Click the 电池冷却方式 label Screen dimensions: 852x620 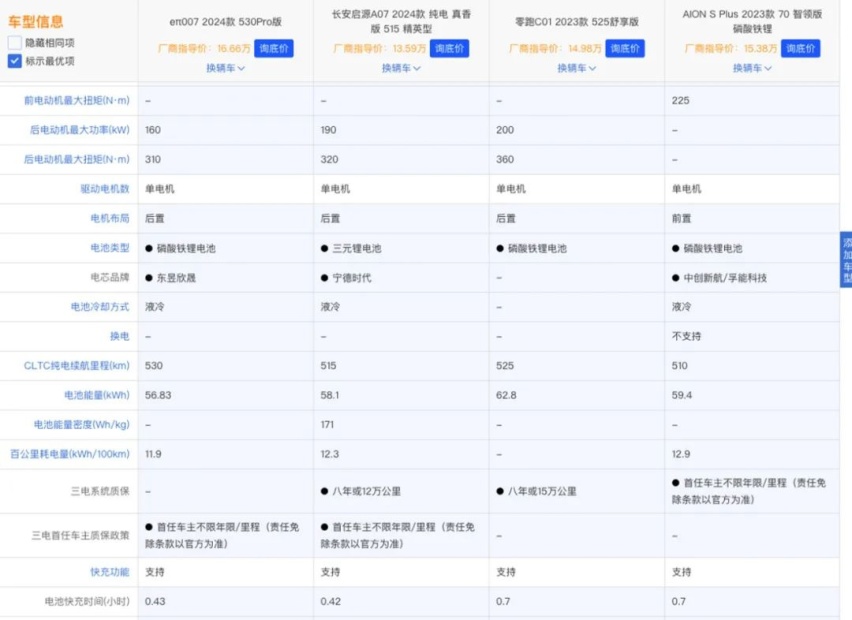pyautogui.click(x=100, y=306)
